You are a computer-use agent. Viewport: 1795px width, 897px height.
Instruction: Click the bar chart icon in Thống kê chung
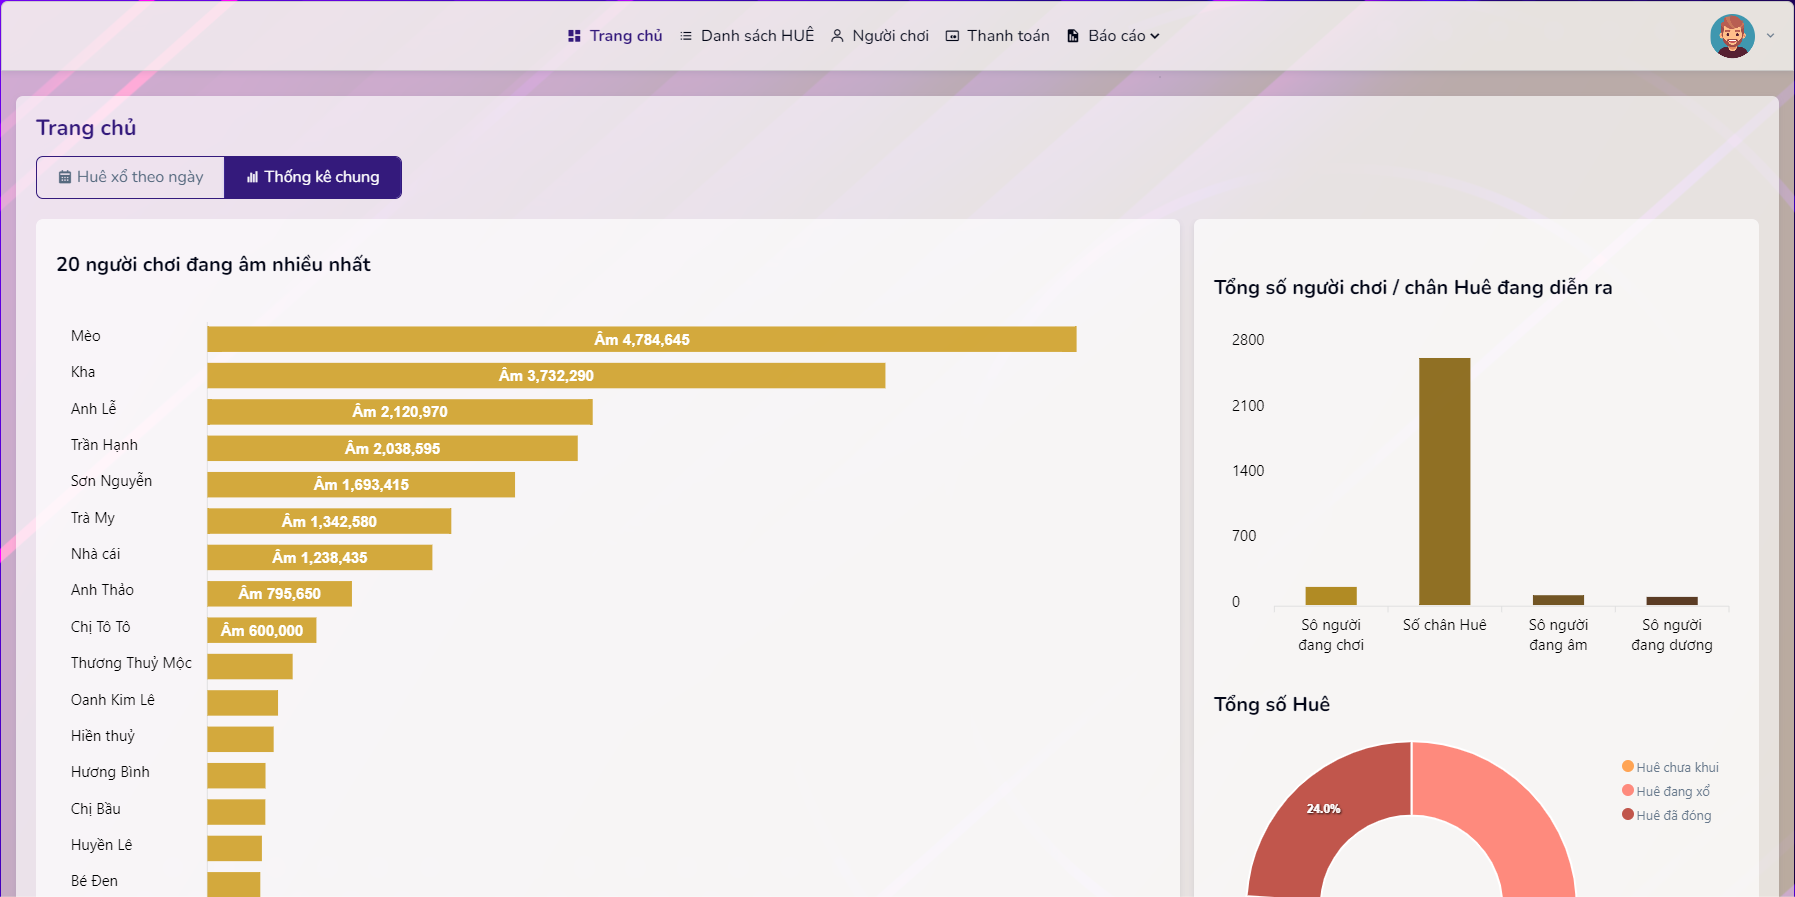coord(252,177)
